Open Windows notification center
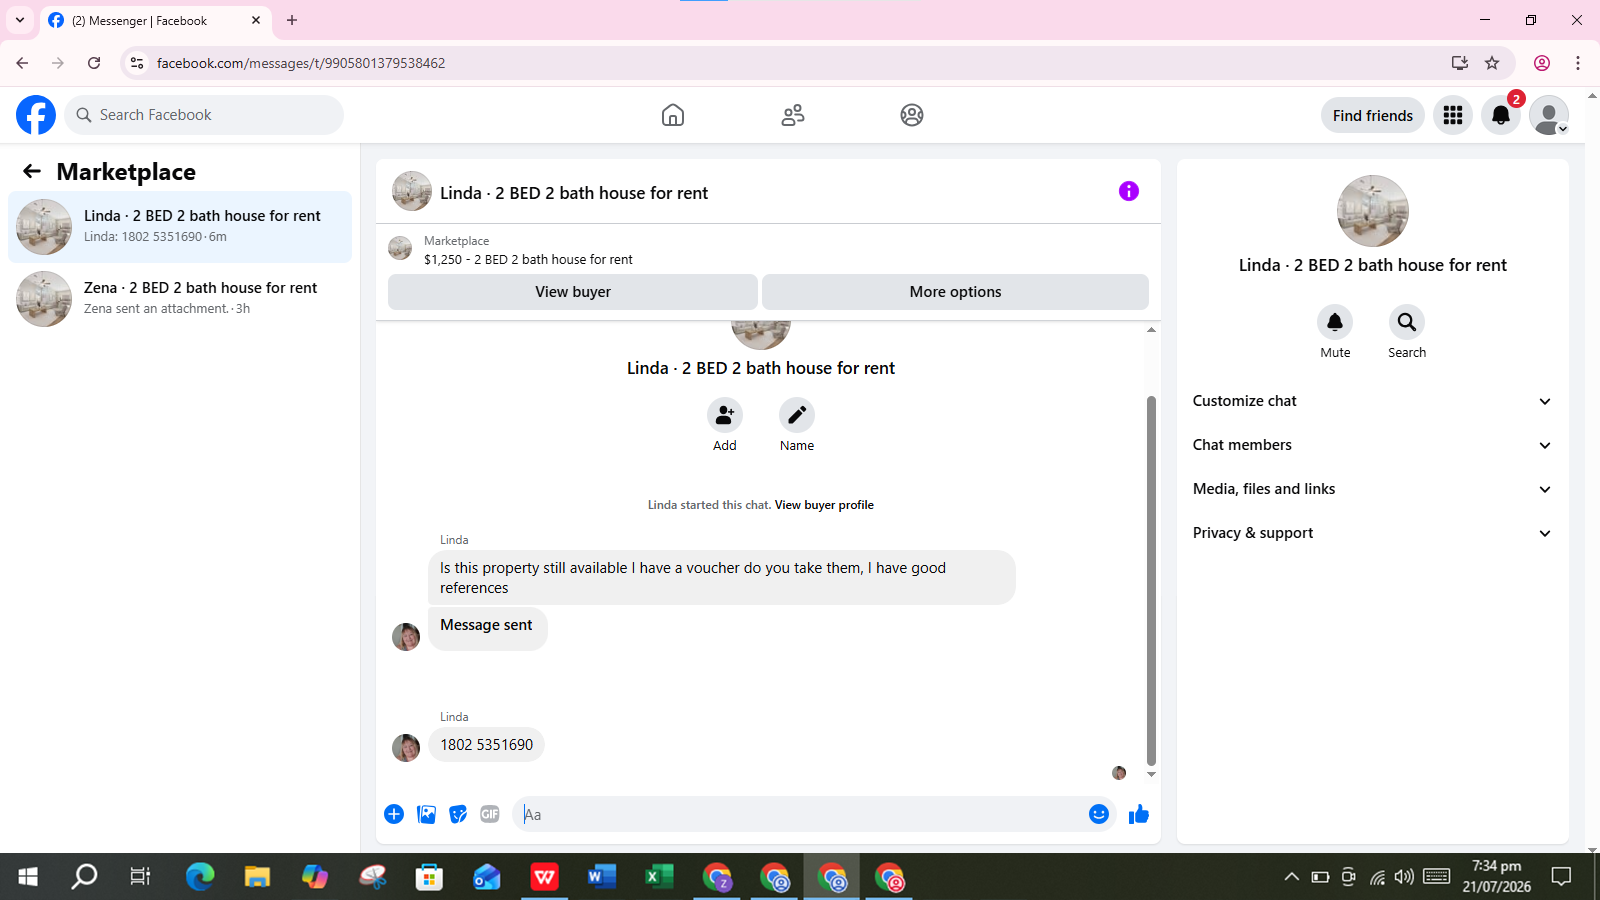1600x900 pixels. point(1561,877)
